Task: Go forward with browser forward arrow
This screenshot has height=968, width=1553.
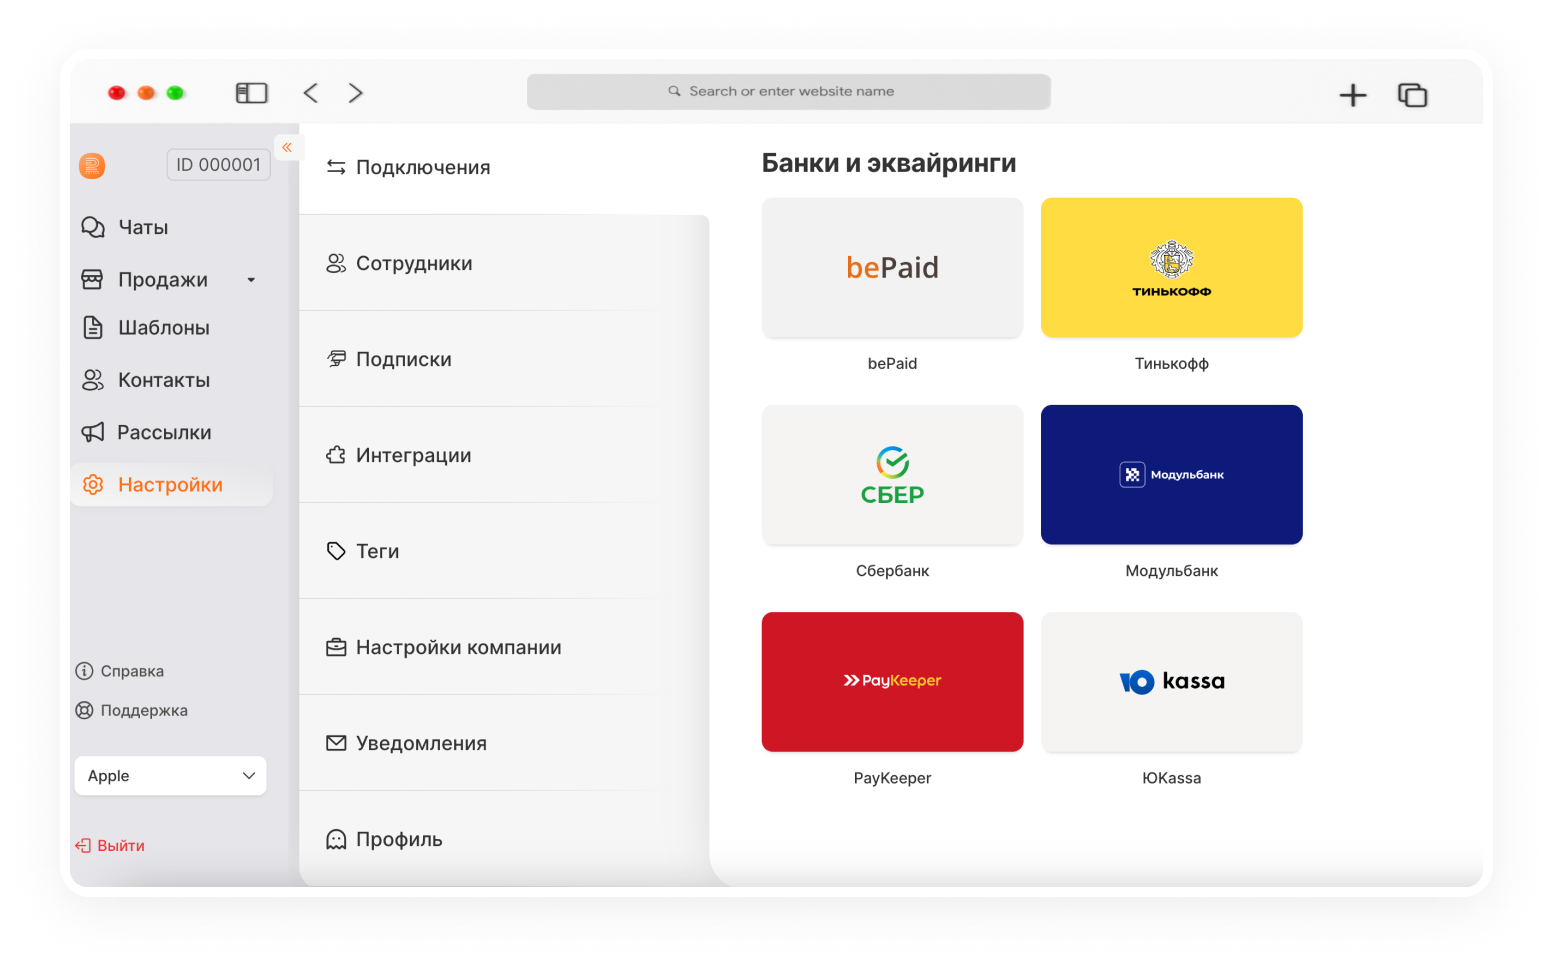Action: [355, 93]
